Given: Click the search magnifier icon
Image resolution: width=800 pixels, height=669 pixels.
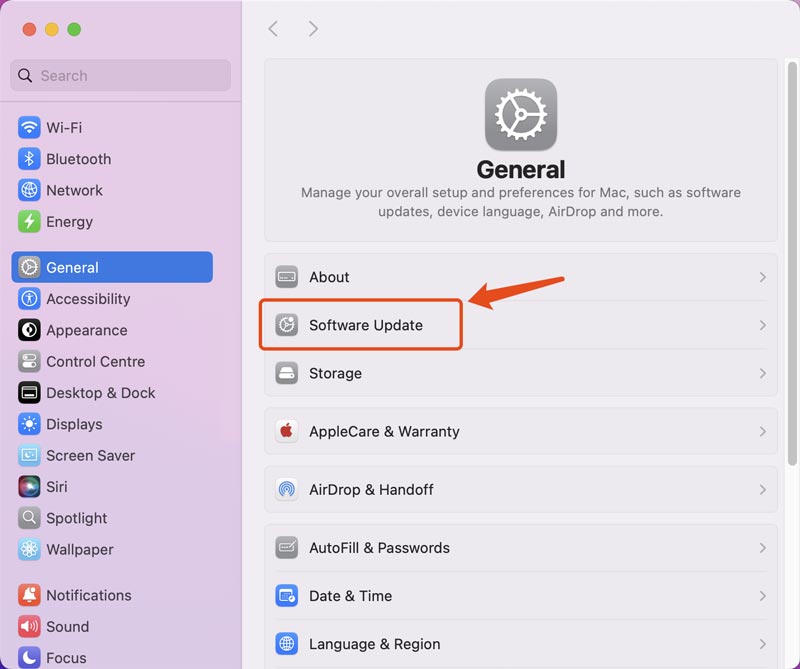Looking at the screenshot, I should (x=24, y=76).
